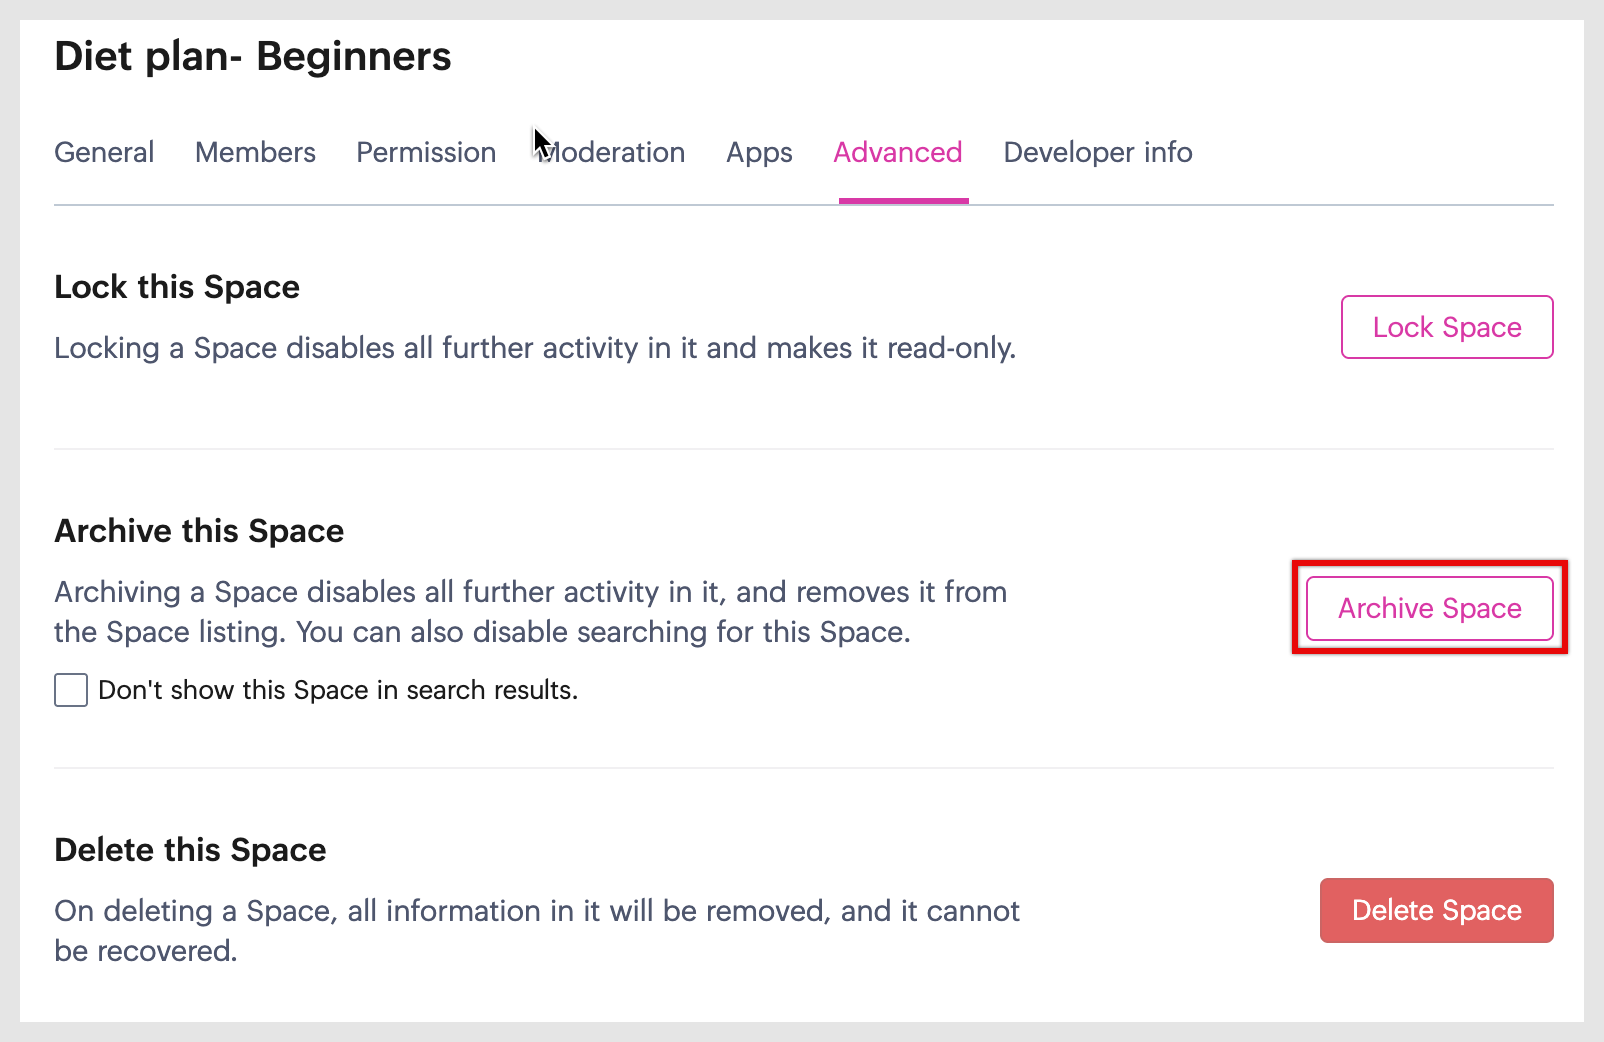Click the archiving description paragraph
Screen dimensions: 1604x1042
pyautogui.click(x=530, y=612)
